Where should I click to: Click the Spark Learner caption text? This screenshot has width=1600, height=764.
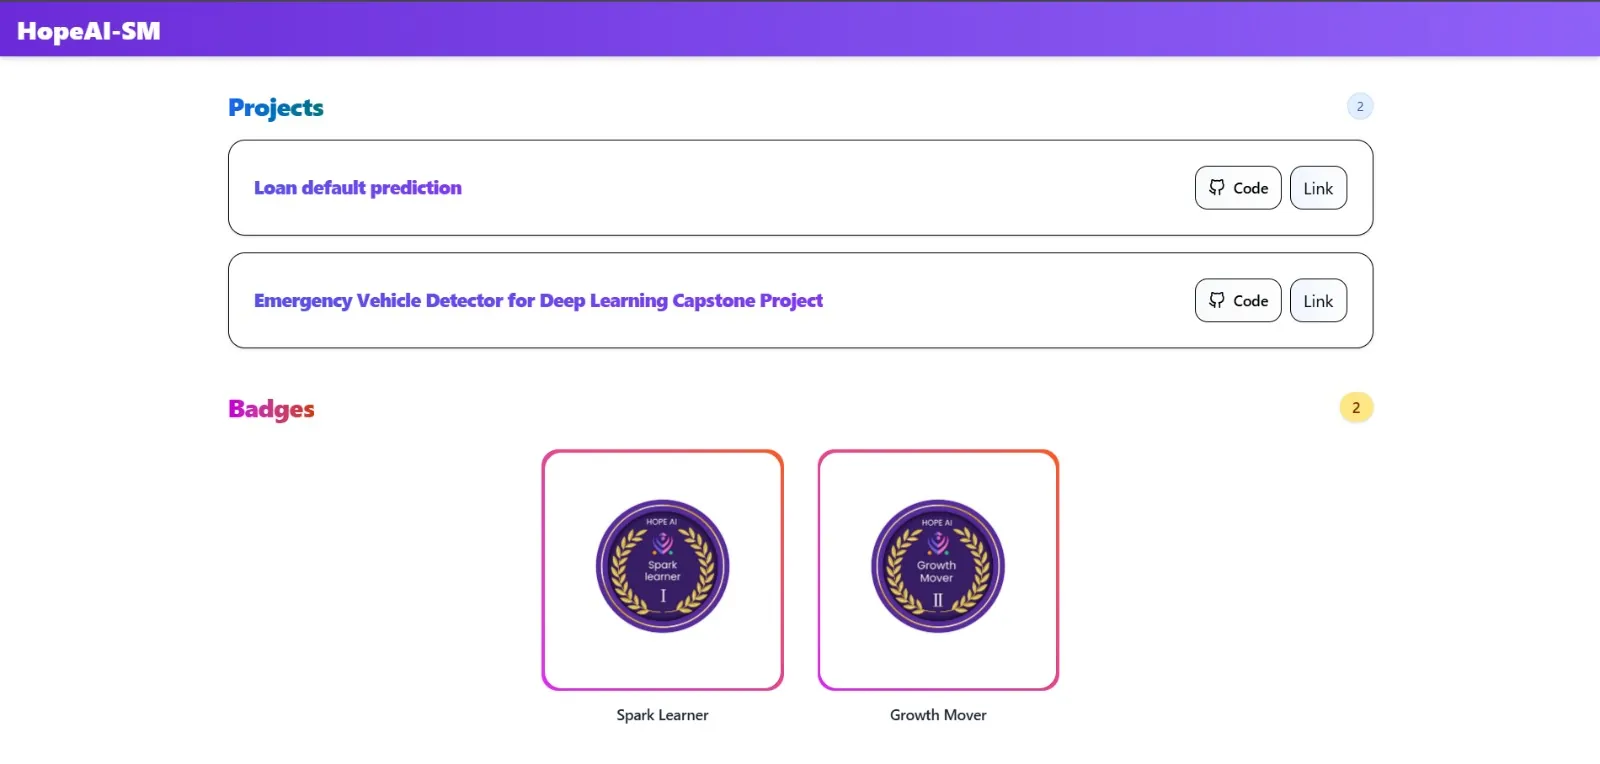click(662, 715)
